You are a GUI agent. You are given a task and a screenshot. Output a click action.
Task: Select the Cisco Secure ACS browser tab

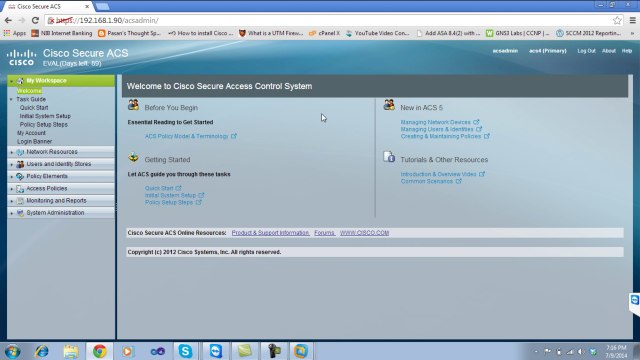click(48, 7)
